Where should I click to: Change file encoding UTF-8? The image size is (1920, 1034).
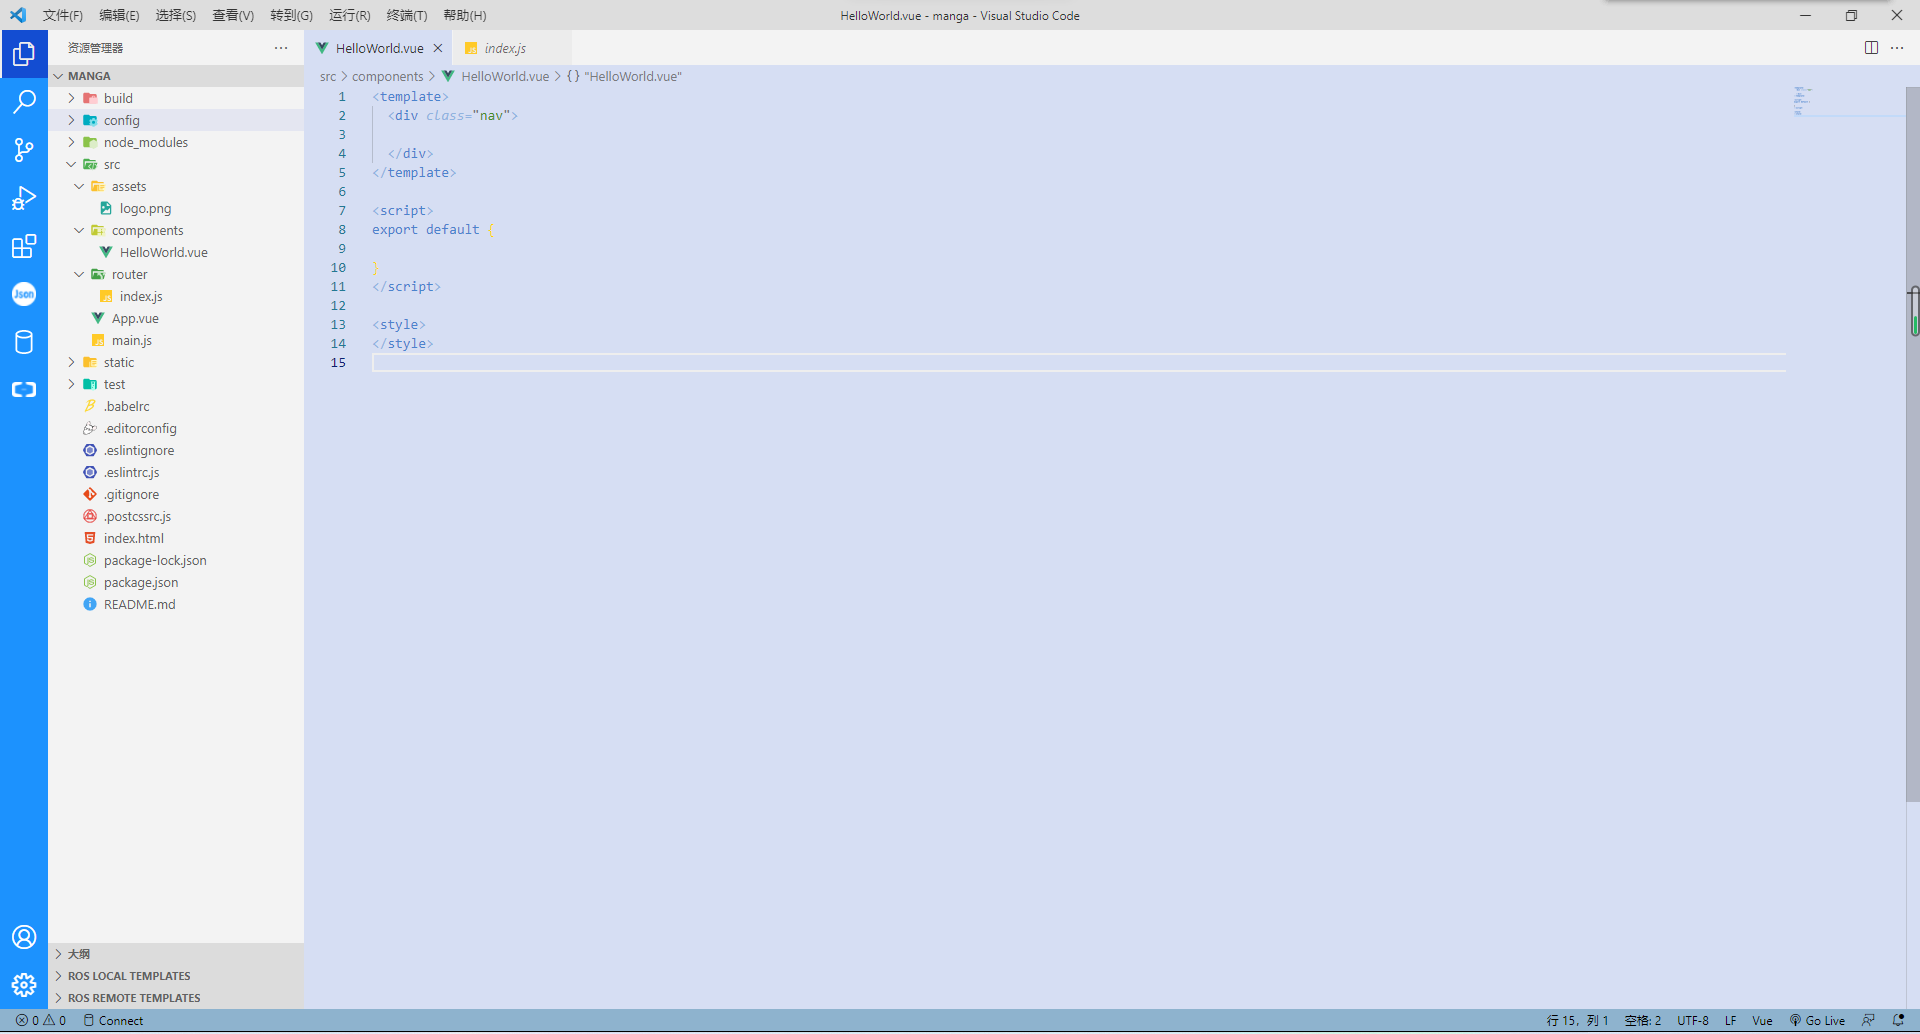point(1692,1021)
